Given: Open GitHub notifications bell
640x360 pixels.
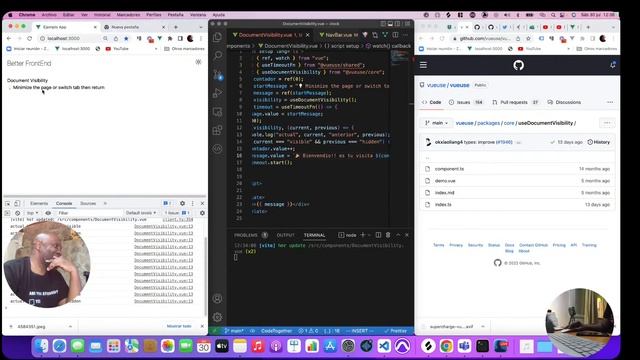Looking at the screenshot, I should (x=613, y=65).
